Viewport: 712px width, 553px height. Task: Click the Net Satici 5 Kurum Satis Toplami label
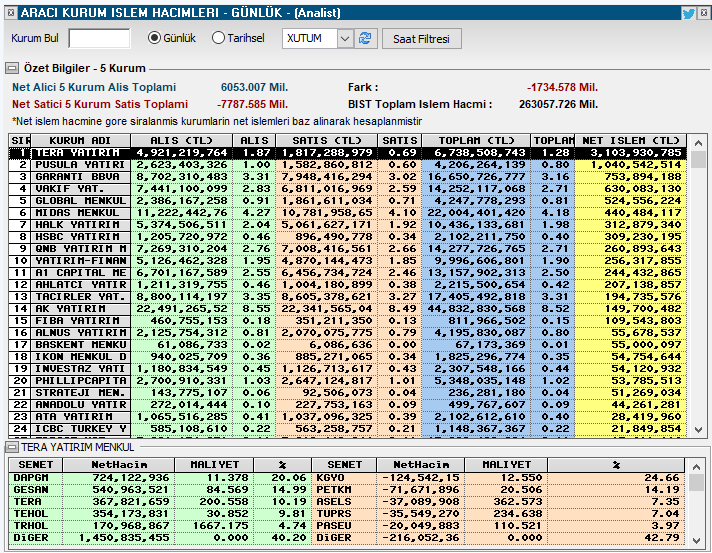tap(100, 104)
